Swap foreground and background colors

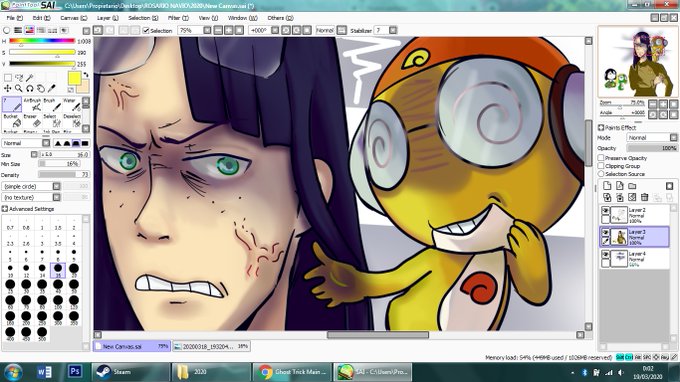click(86, 75)
